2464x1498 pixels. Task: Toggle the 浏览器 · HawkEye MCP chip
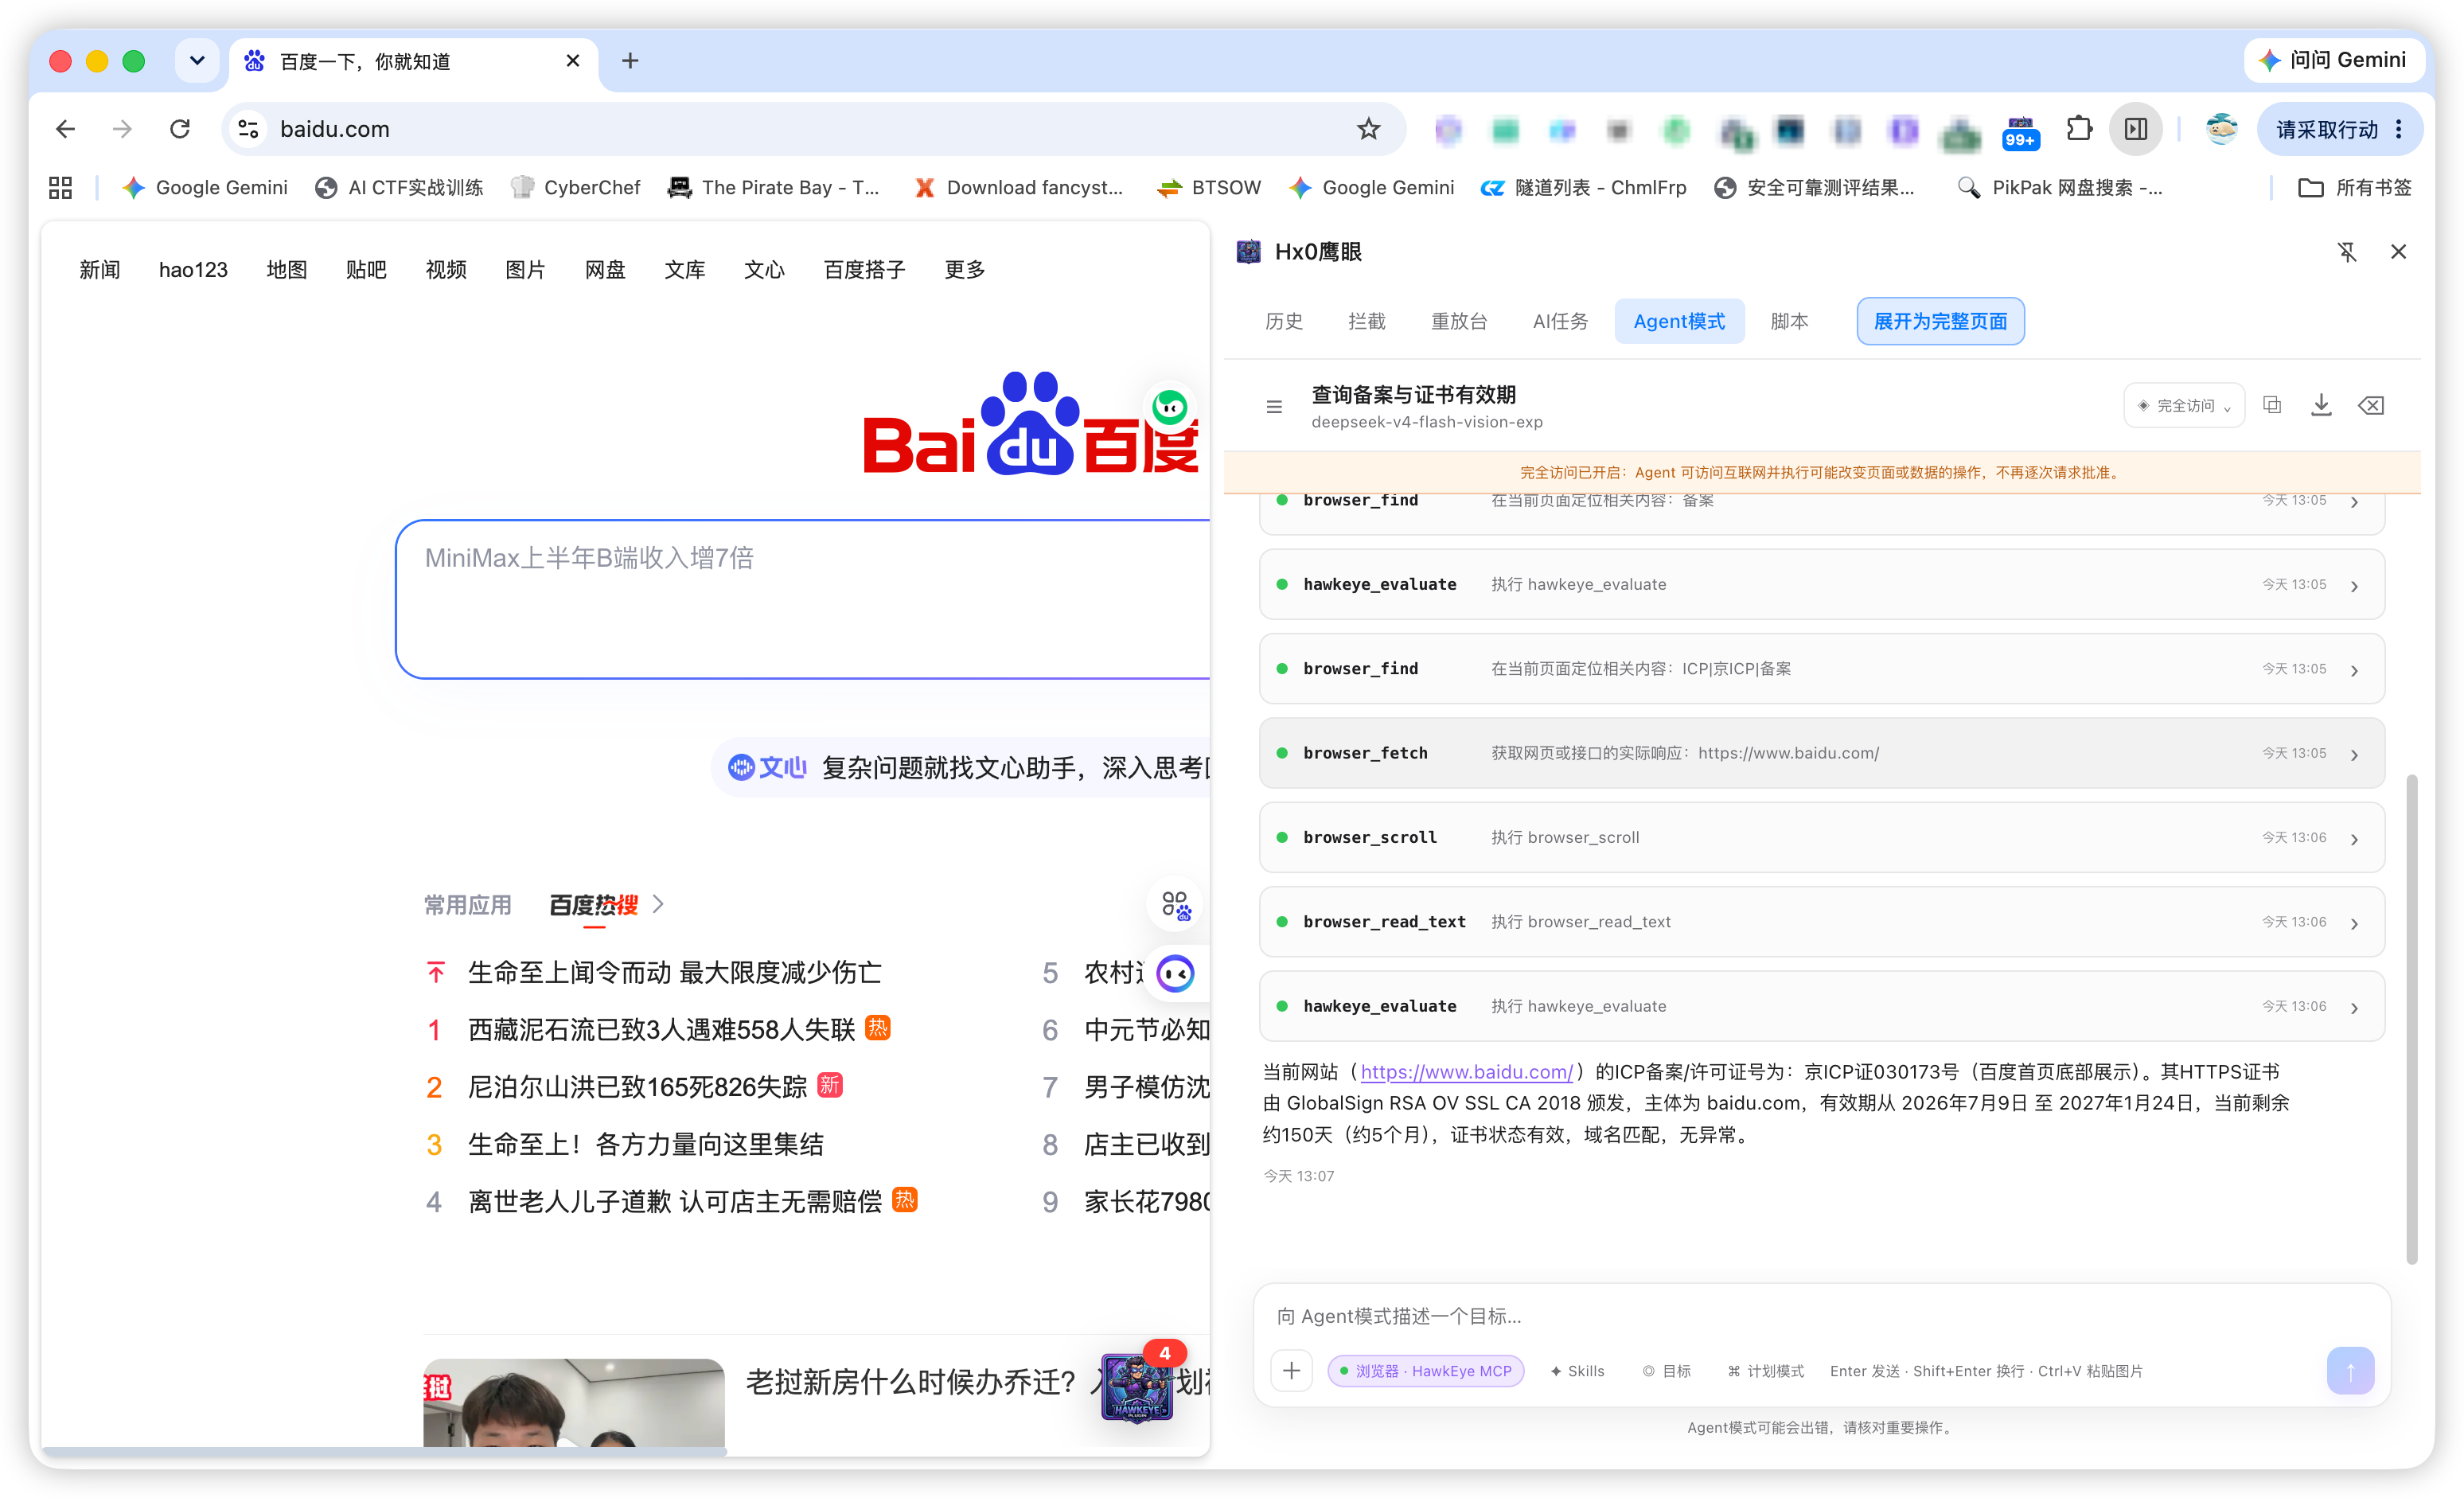[x=1425, y=1371]
